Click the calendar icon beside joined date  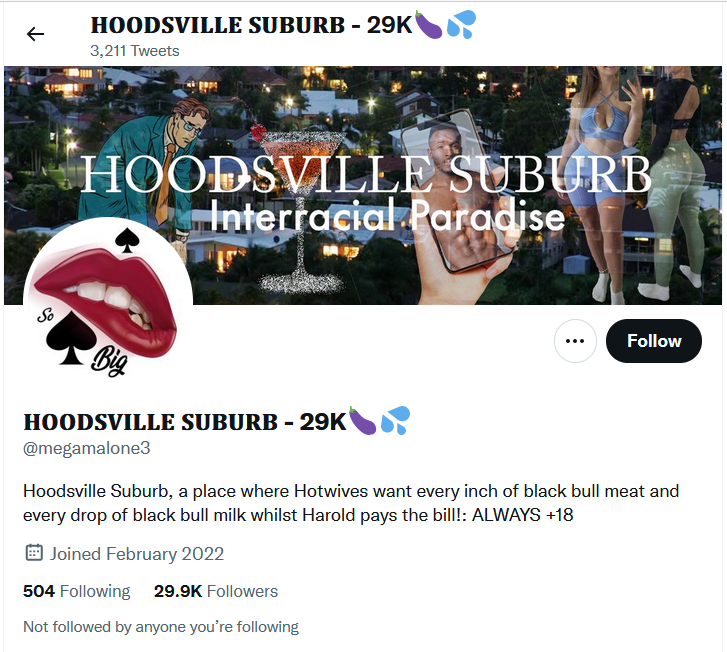click(x=34, y=553)
